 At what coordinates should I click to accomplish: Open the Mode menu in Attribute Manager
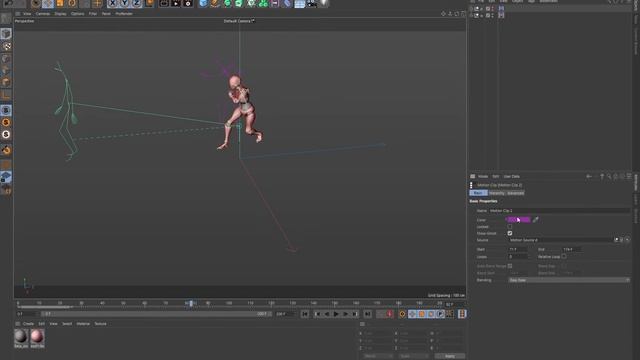483,176
